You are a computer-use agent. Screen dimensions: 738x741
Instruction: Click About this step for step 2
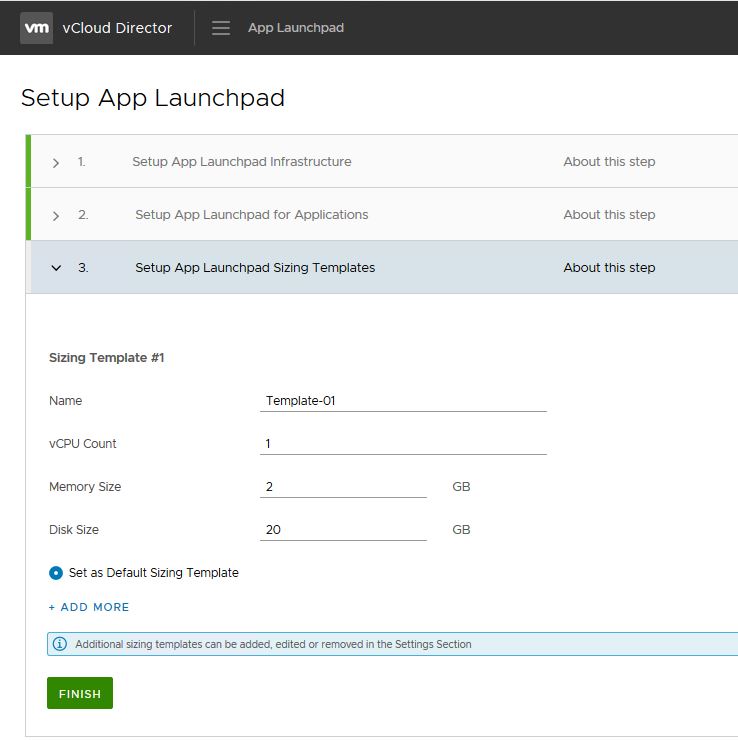(609, 215)
